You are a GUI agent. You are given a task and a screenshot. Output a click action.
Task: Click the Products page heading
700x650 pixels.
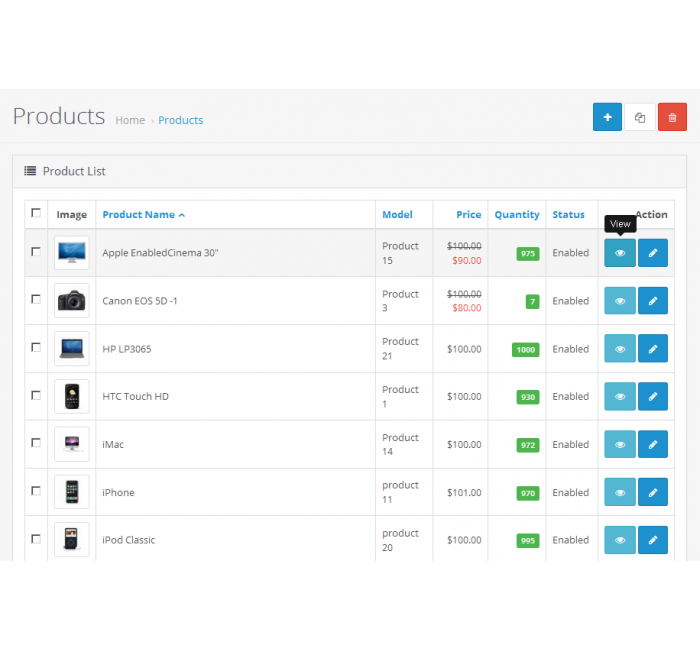pos(59,117)
